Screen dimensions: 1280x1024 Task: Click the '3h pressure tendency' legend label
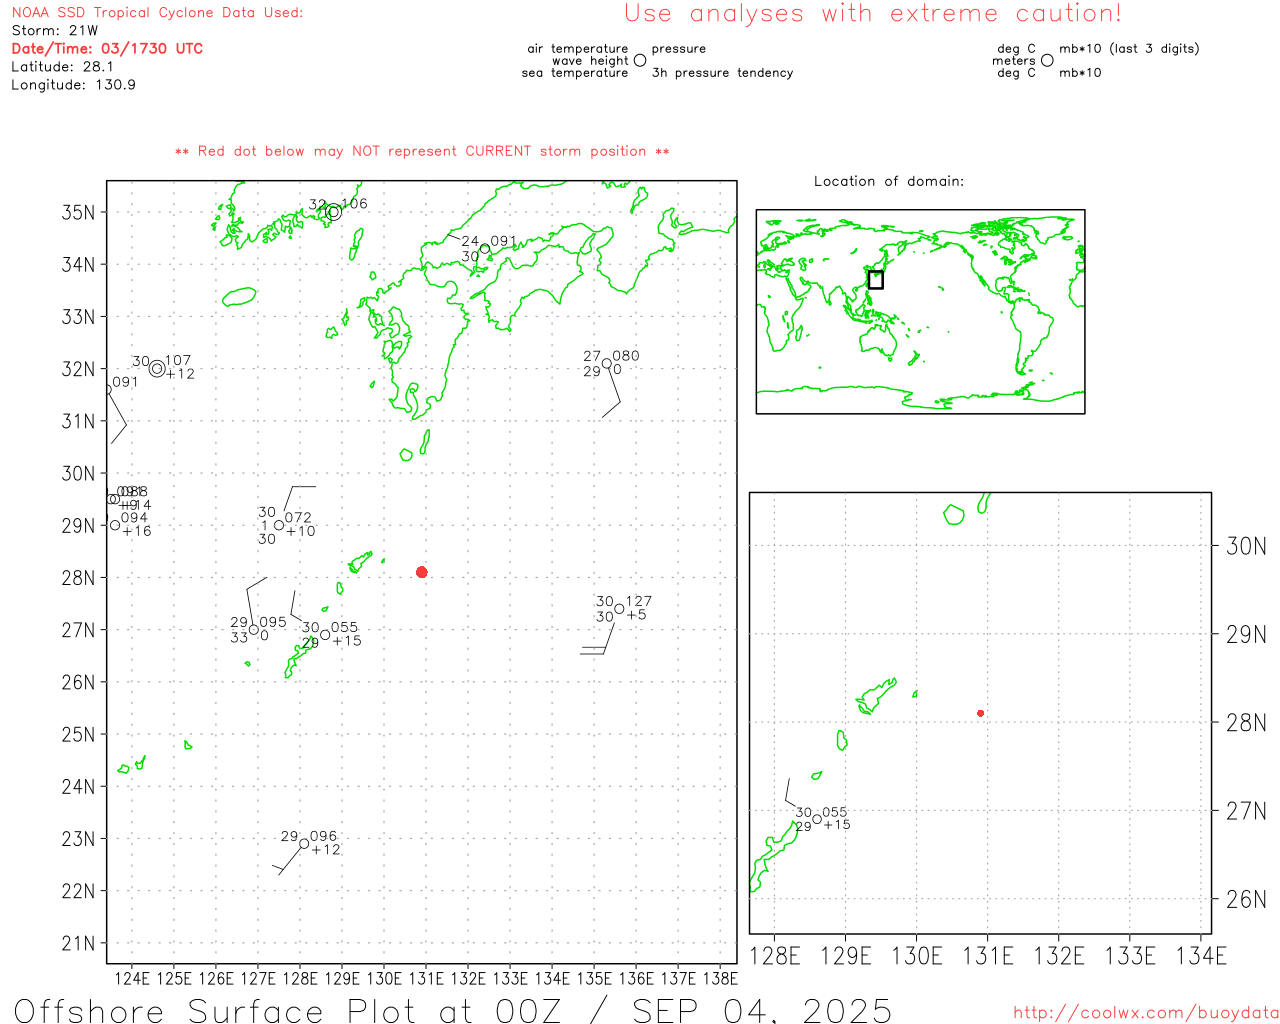click(x=722, y=73)
